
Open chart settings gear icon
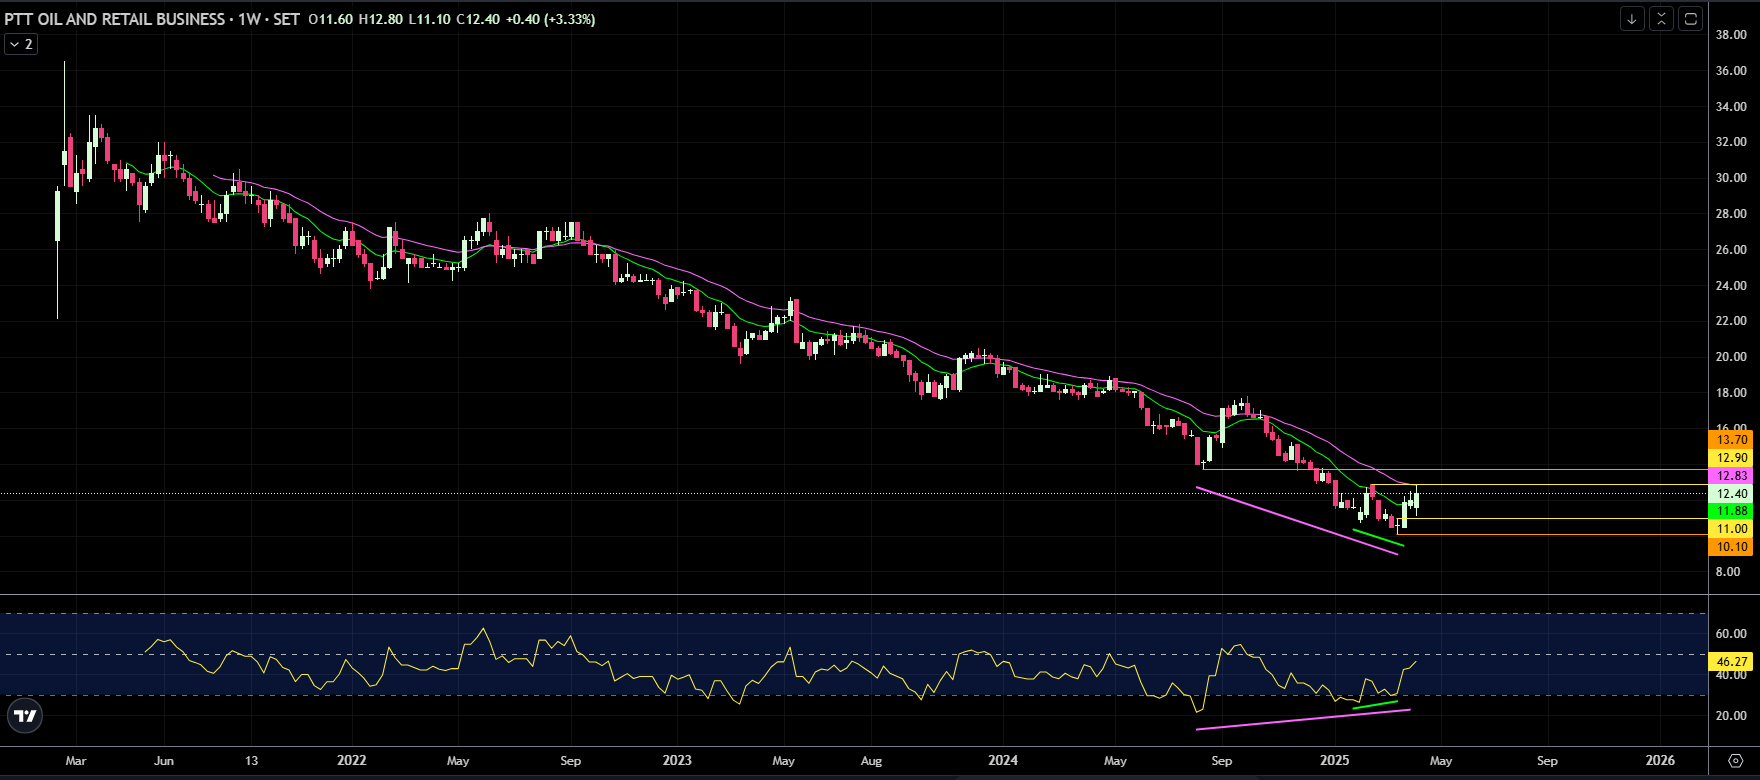pos(1735,760)
